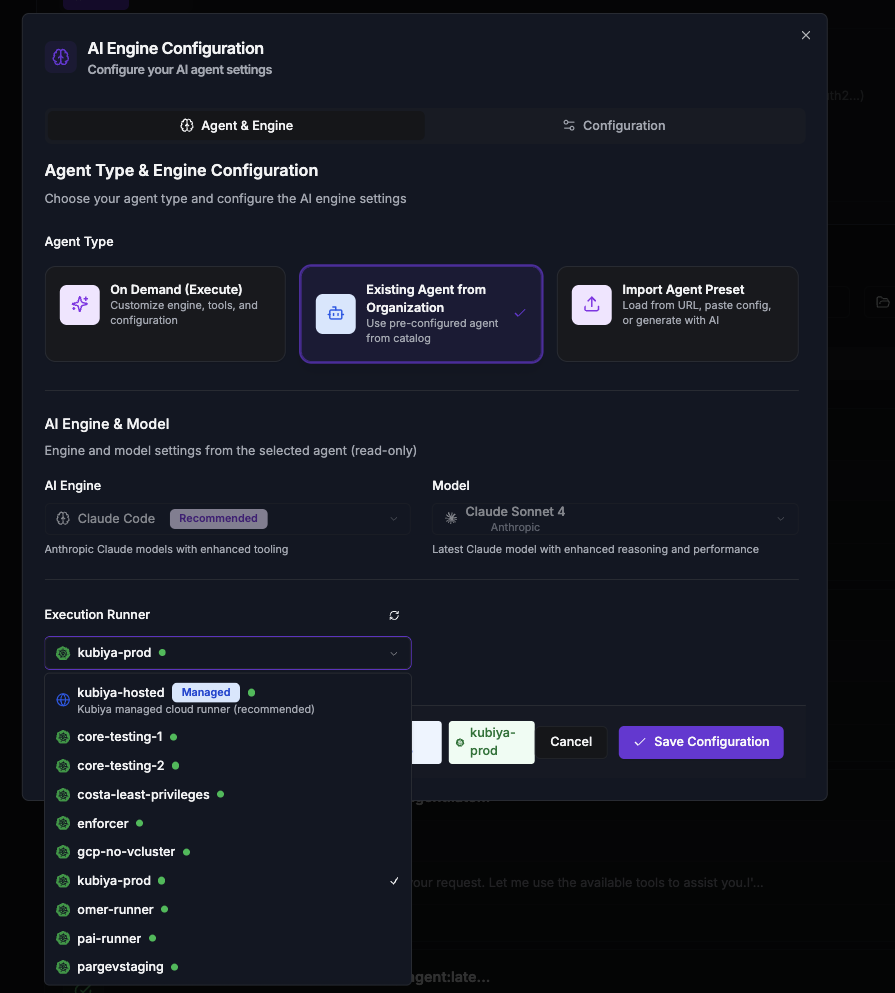The width and height of the screenshot is (895, 993).
Task: Click the globe icon beside kubiya-hosted
Action: pyautogui.click(x=63, y=700)
